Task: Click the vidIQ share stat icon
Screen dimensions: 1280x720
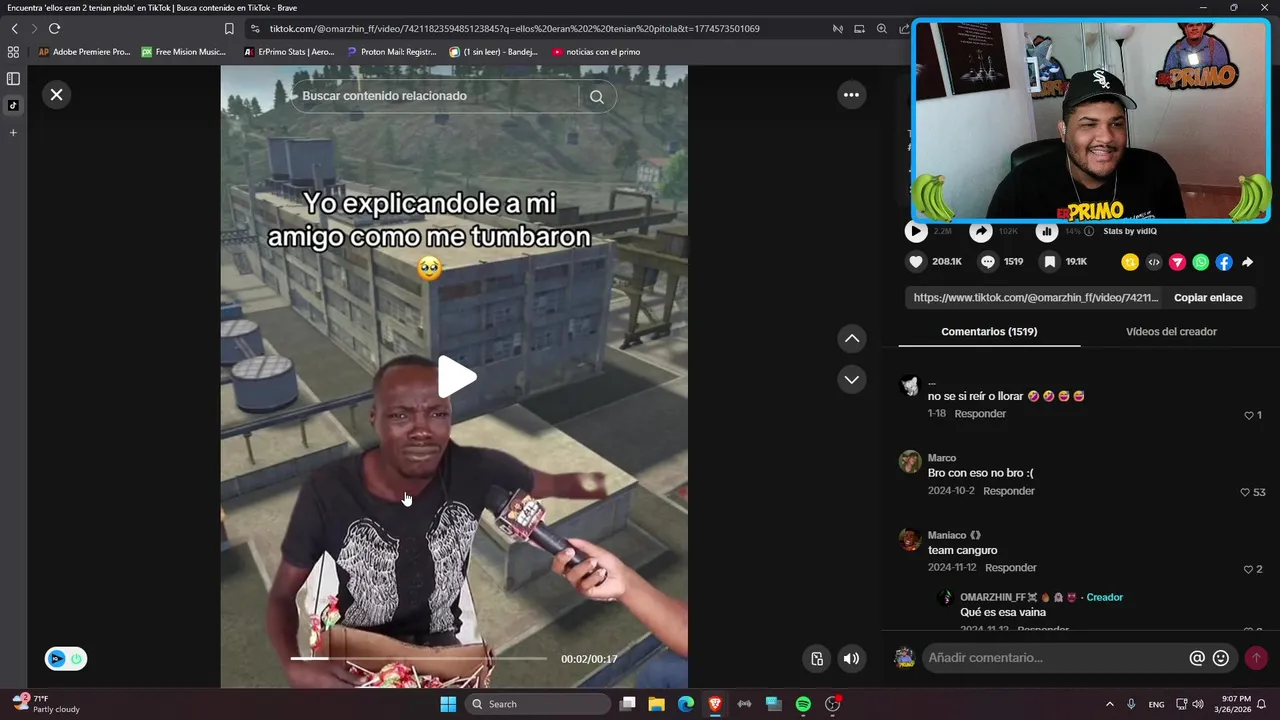Action: pyautogui.click(x=982, y=231)
